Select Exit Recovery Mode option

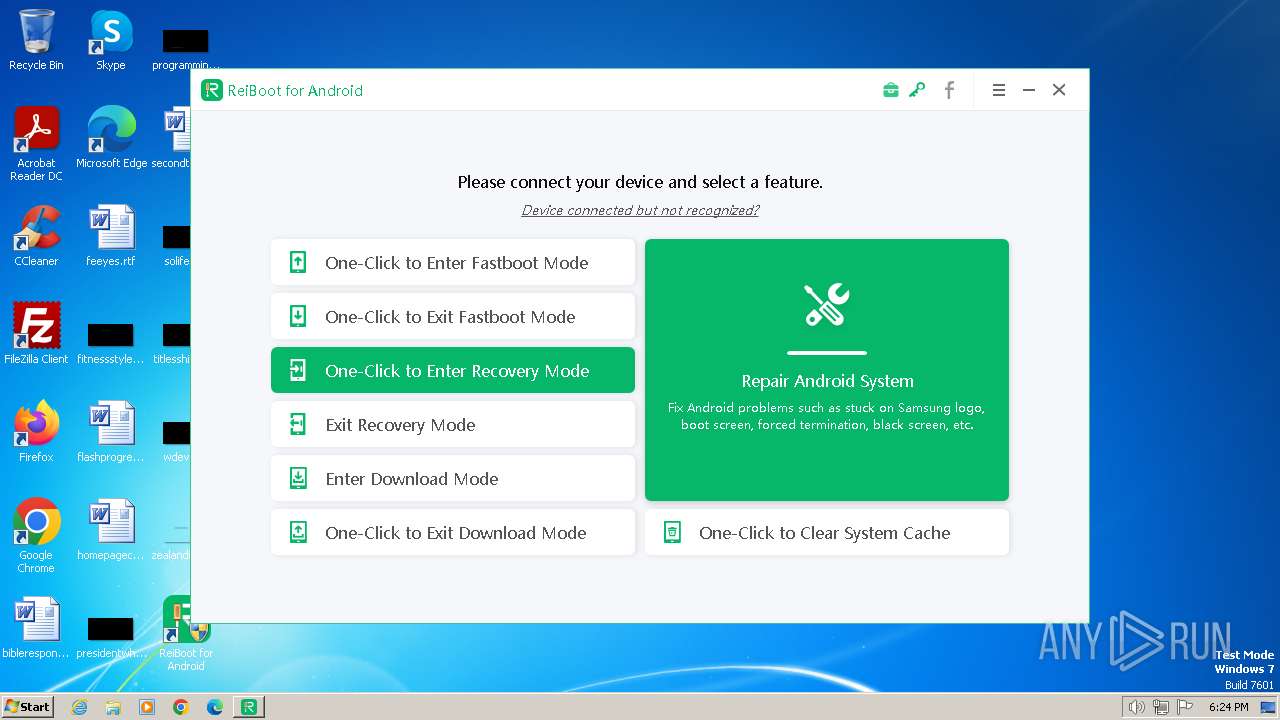point(453,424)
